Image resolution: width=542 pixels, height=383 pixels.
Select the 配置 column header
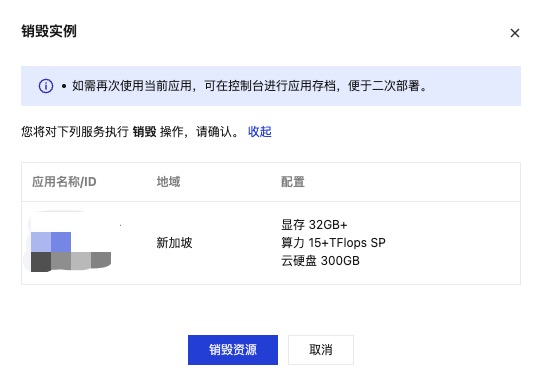click(x=293, y=182)
